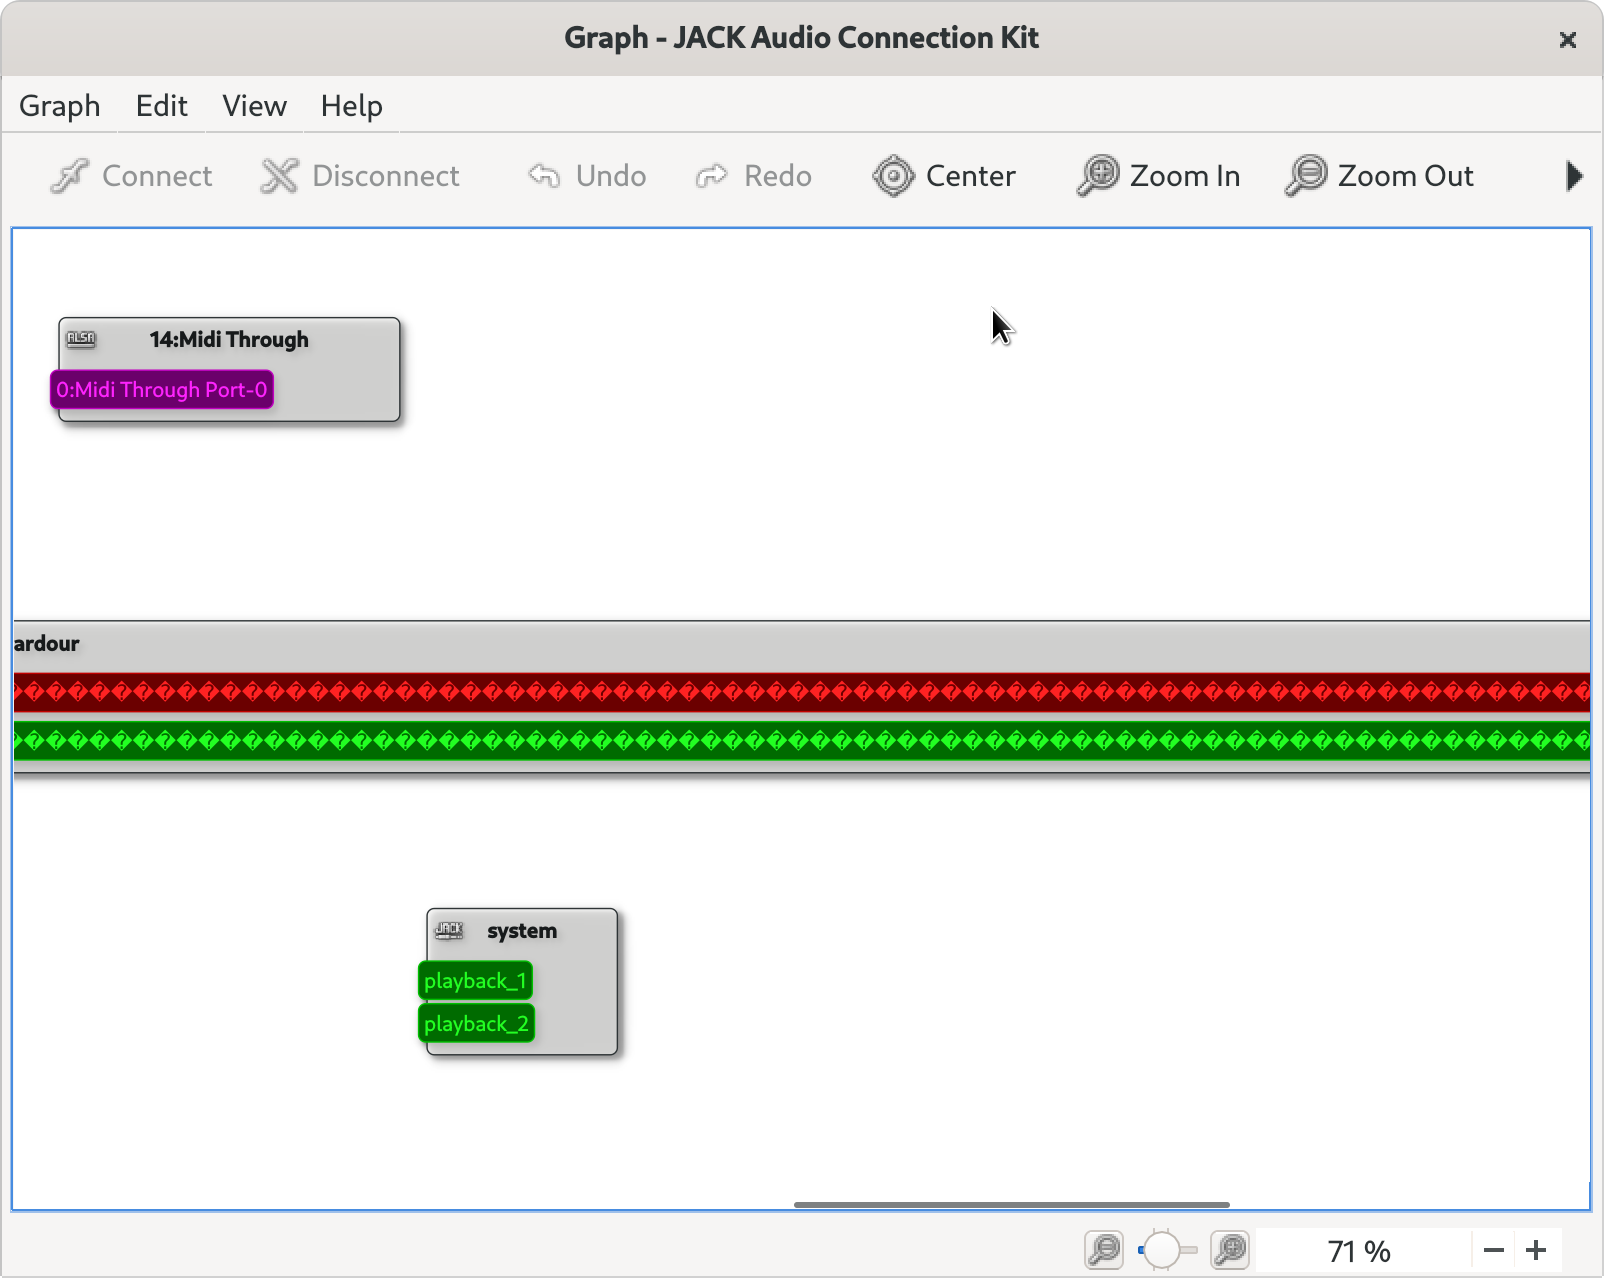Expand the toolbar overflow arrow
1604x1278 pixels.
[x=1574, y=176]
